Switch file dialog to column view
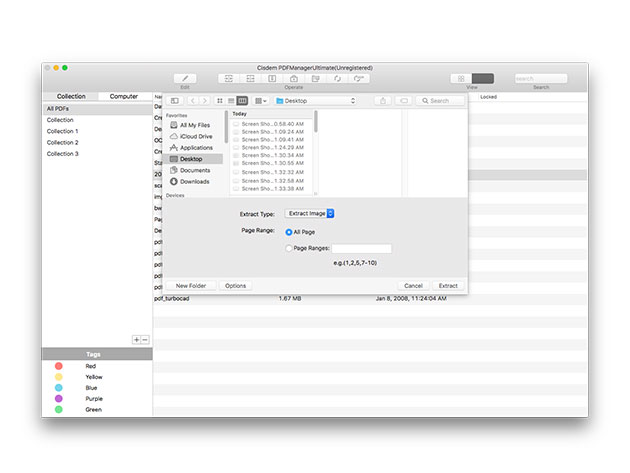The width and height of the screenshot is (630, 473). 242,101
